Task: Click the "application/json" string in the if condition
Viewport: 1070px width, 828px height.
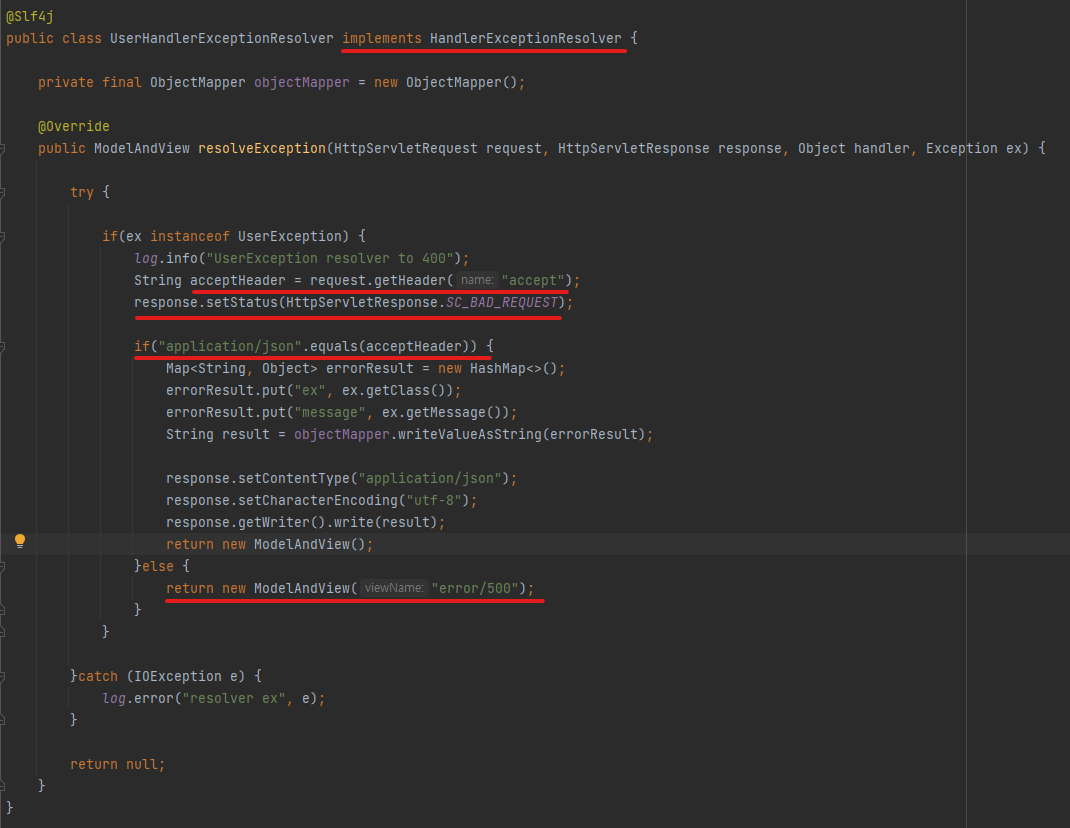Action: click(x=230, y=346)
